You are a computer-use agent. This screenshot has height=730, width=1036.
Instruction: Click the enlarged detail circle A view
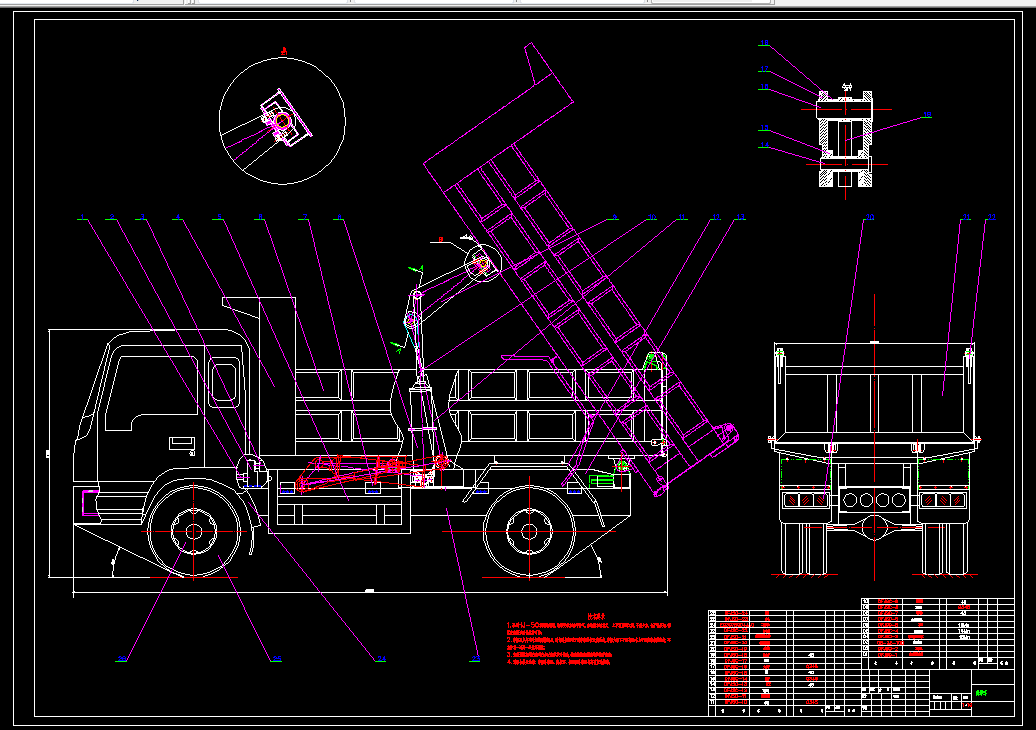pyautogui.click(x=282, y=121)
